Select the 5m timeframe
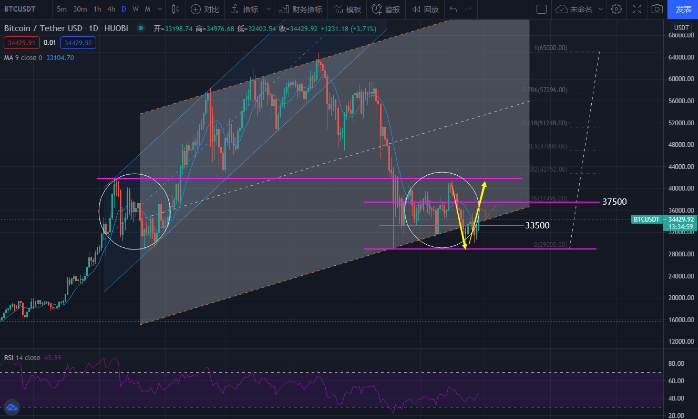This screenshot has height=419, width=698. coord(62,9)
